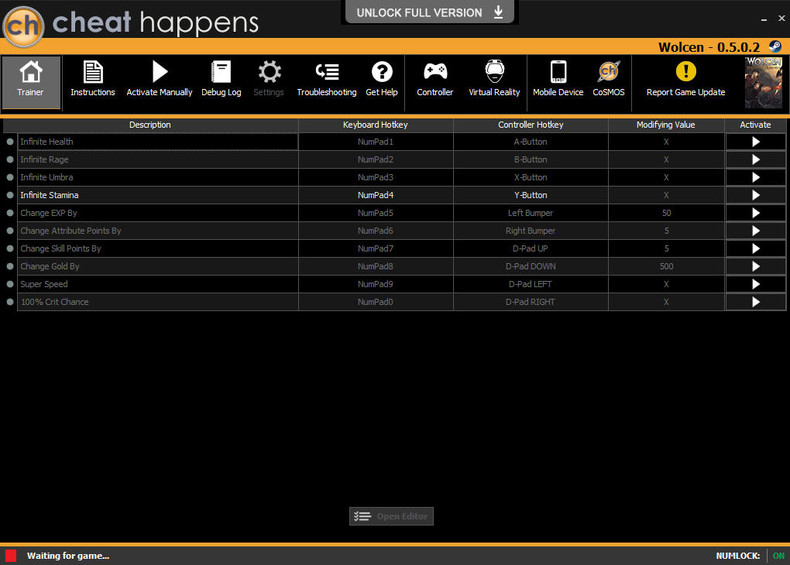Screen dimensions: 790x565
Task: Launch the CoSMOS tool
Action: point(608,79)
